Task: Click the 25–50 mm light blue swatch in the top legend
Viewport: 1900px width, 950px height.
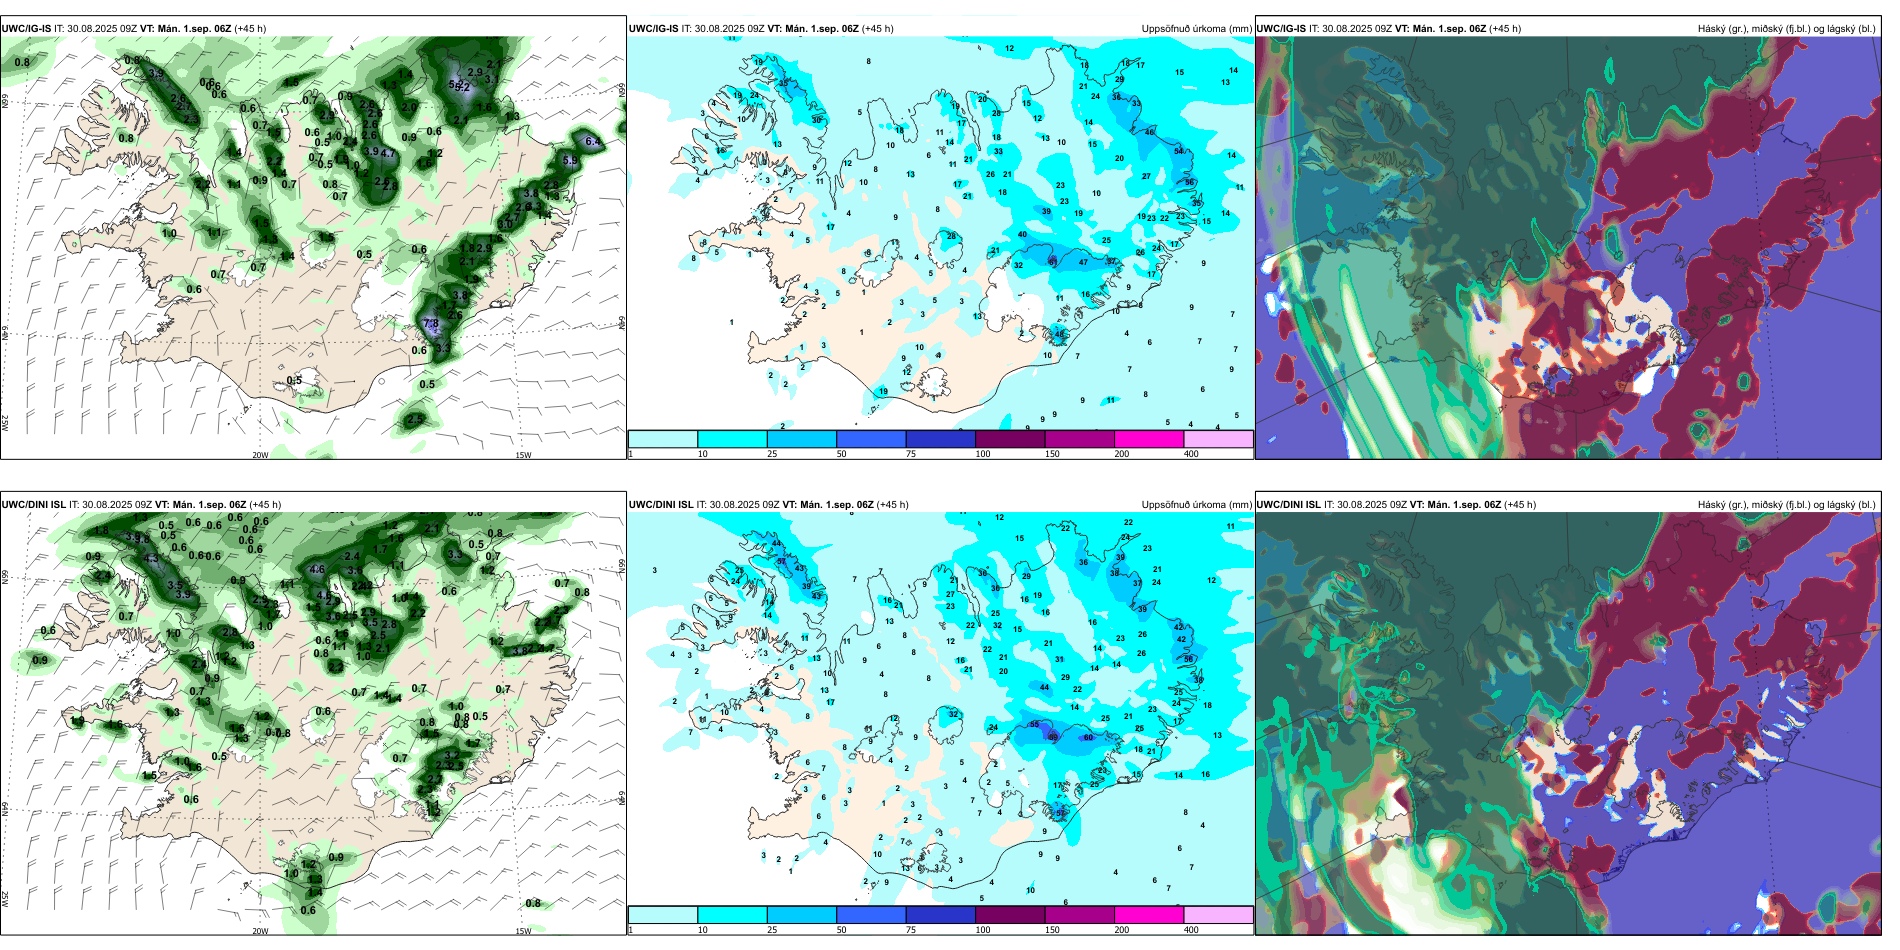Action: point(802,439)
